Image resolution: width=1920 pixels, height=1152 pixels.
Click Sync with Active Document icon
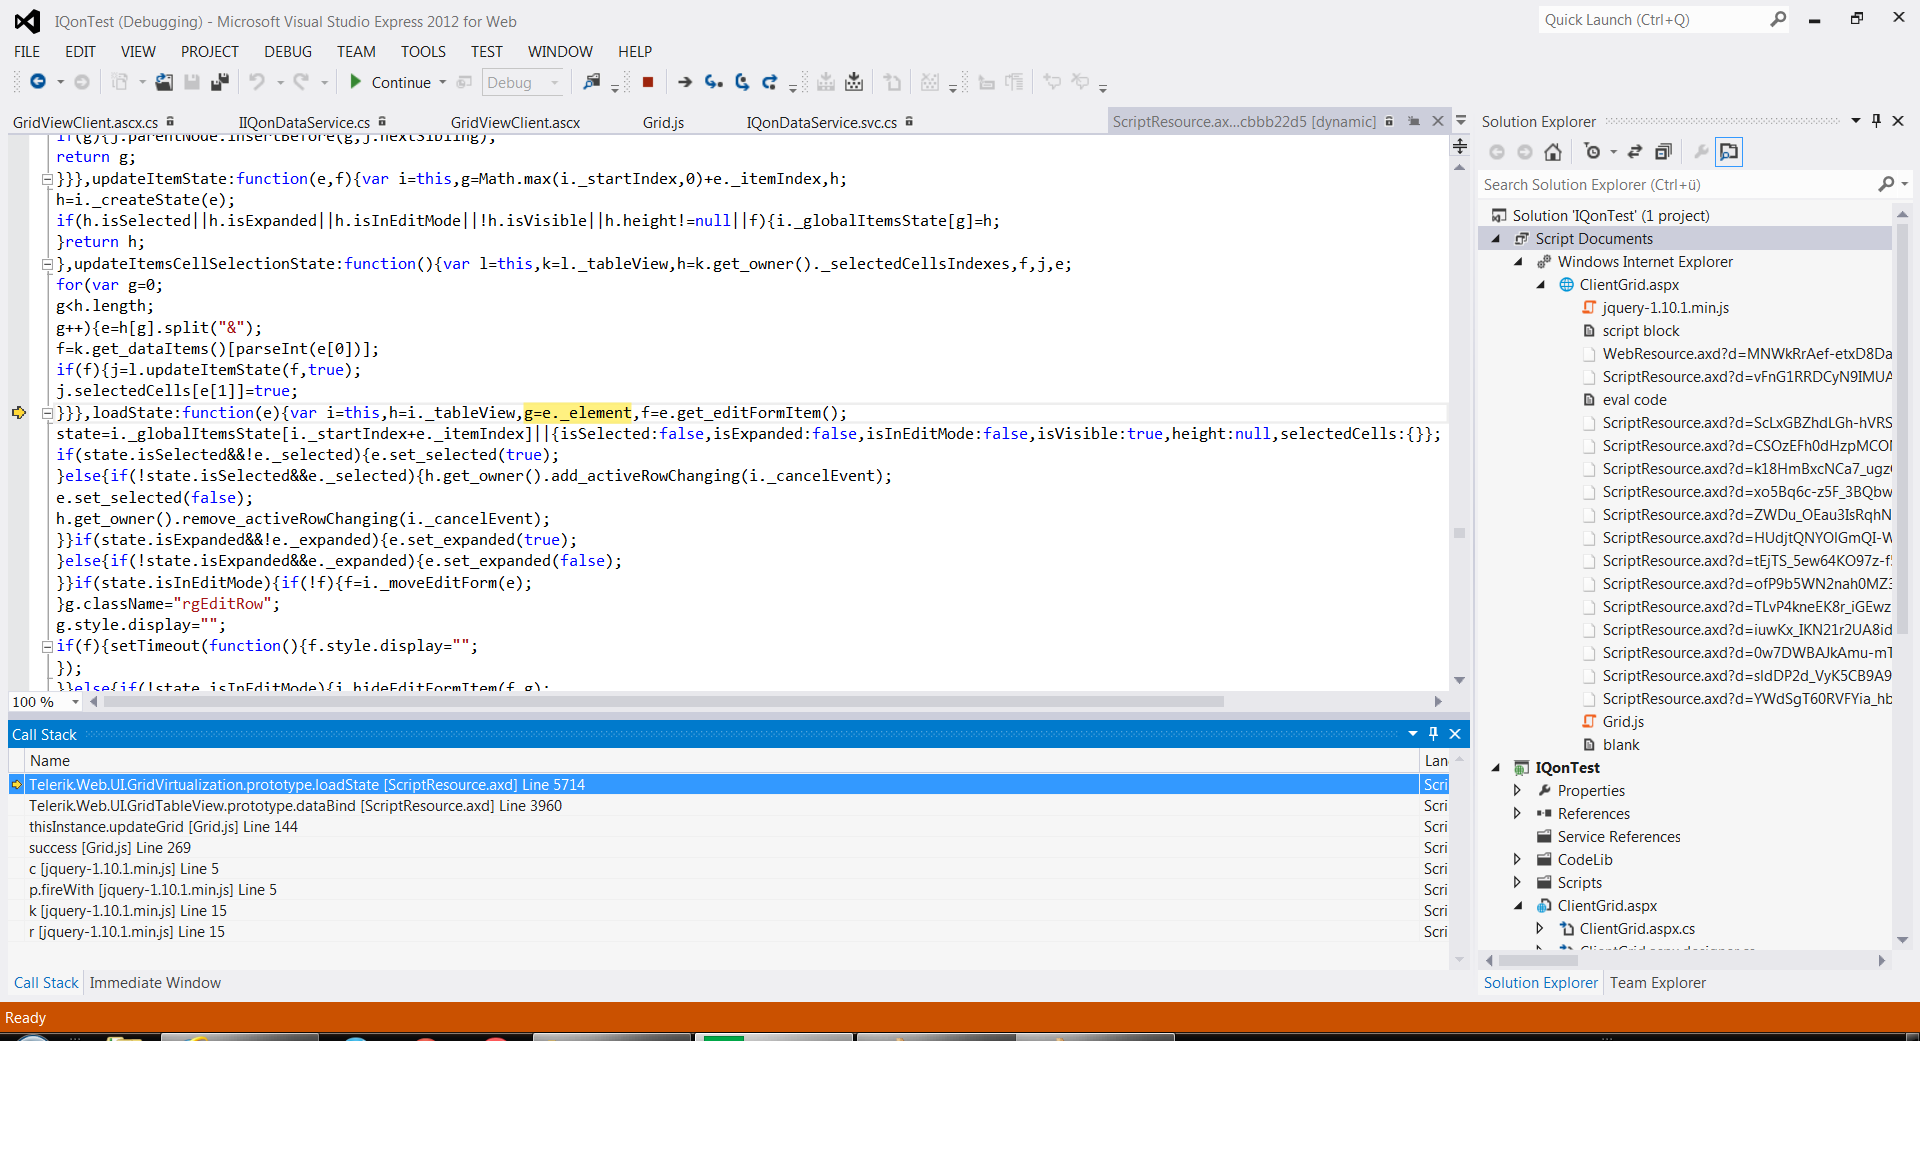pyautogui.click(x=1635, y=152)
